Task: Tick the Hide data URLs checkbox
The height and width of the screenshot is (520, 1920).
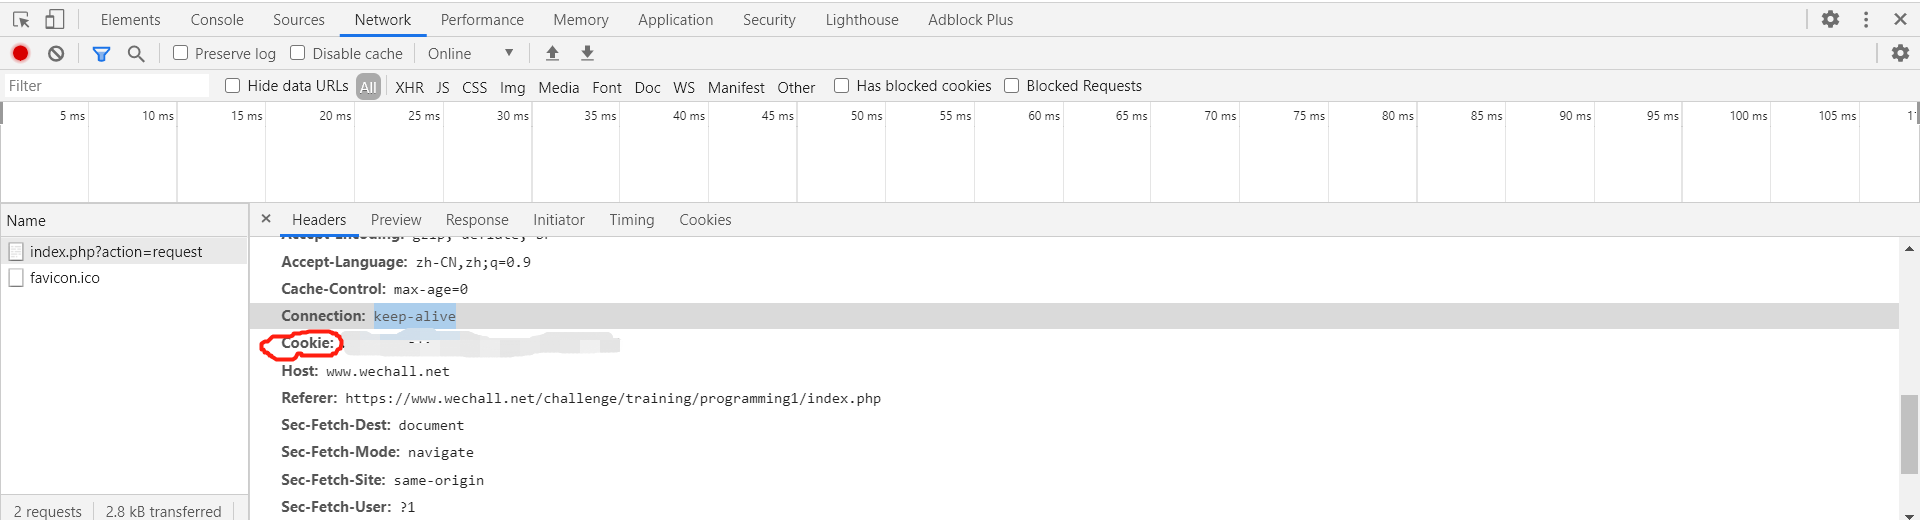Action: click(233, 86)
